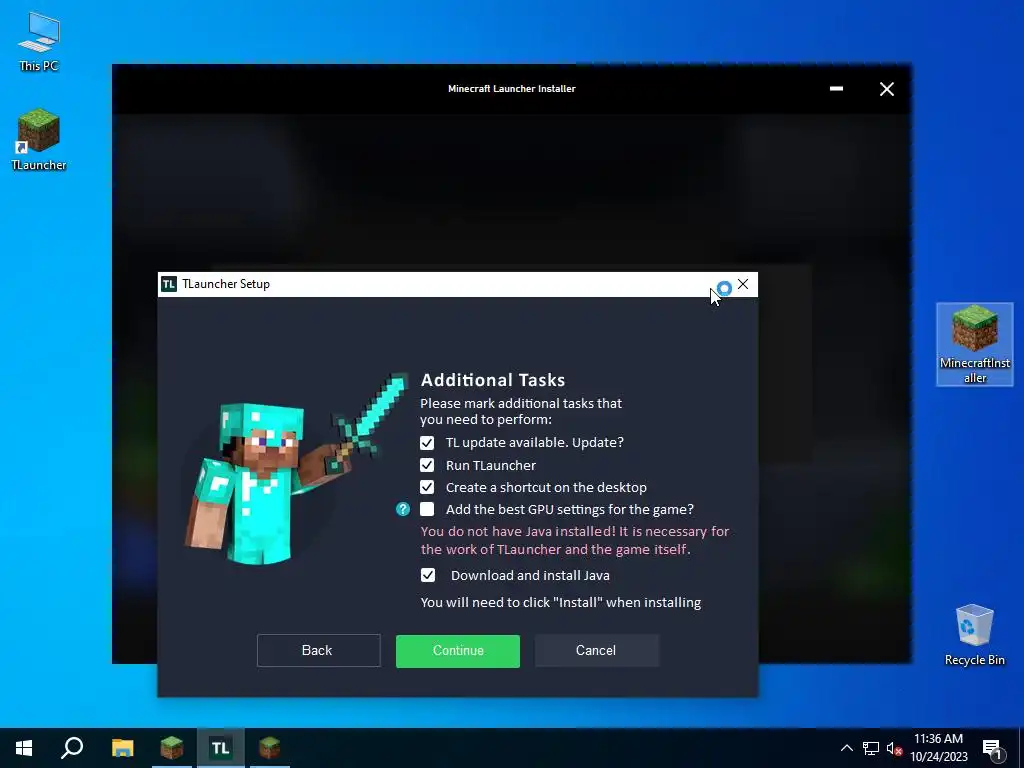
Task: Select the MinecraftInstaller desktop icon
Action: coord(974,344)
